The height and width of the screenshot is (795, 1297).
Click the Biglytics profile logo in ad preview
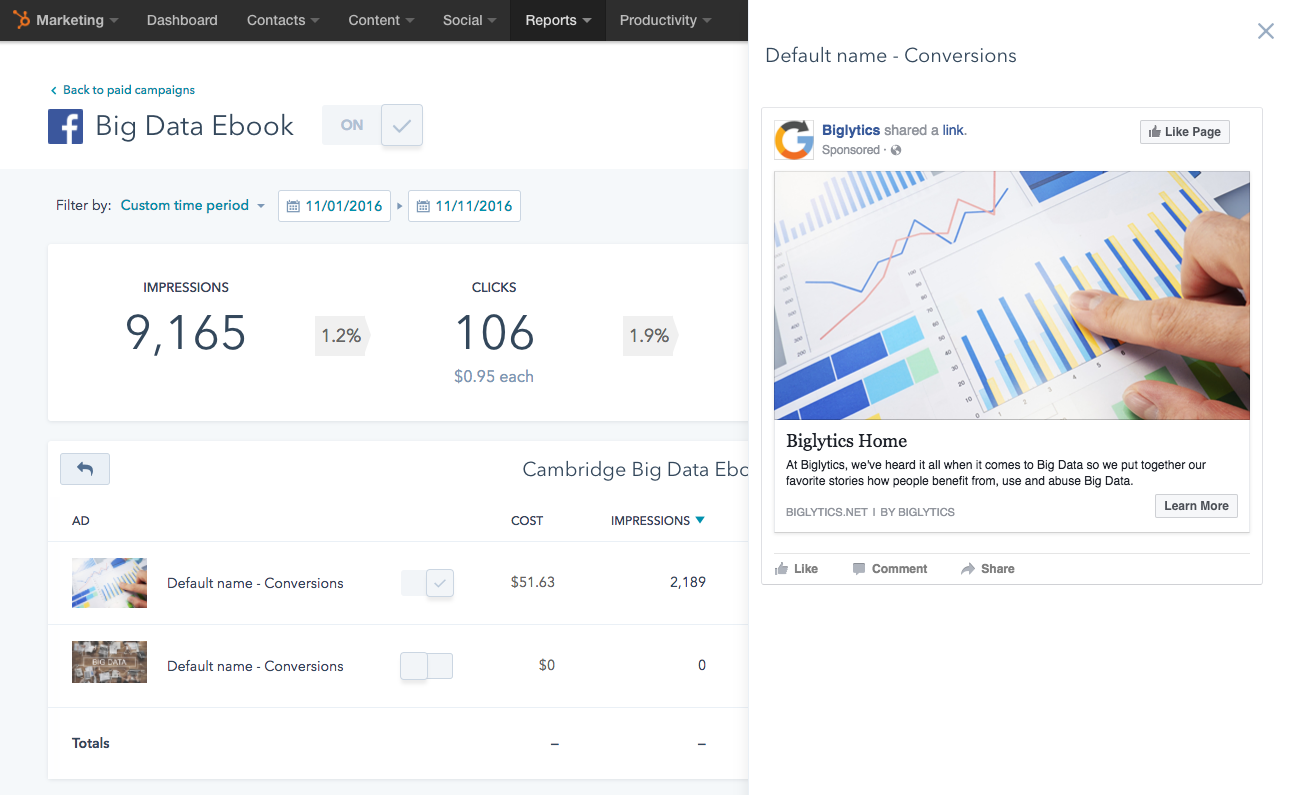pos(794,140)
